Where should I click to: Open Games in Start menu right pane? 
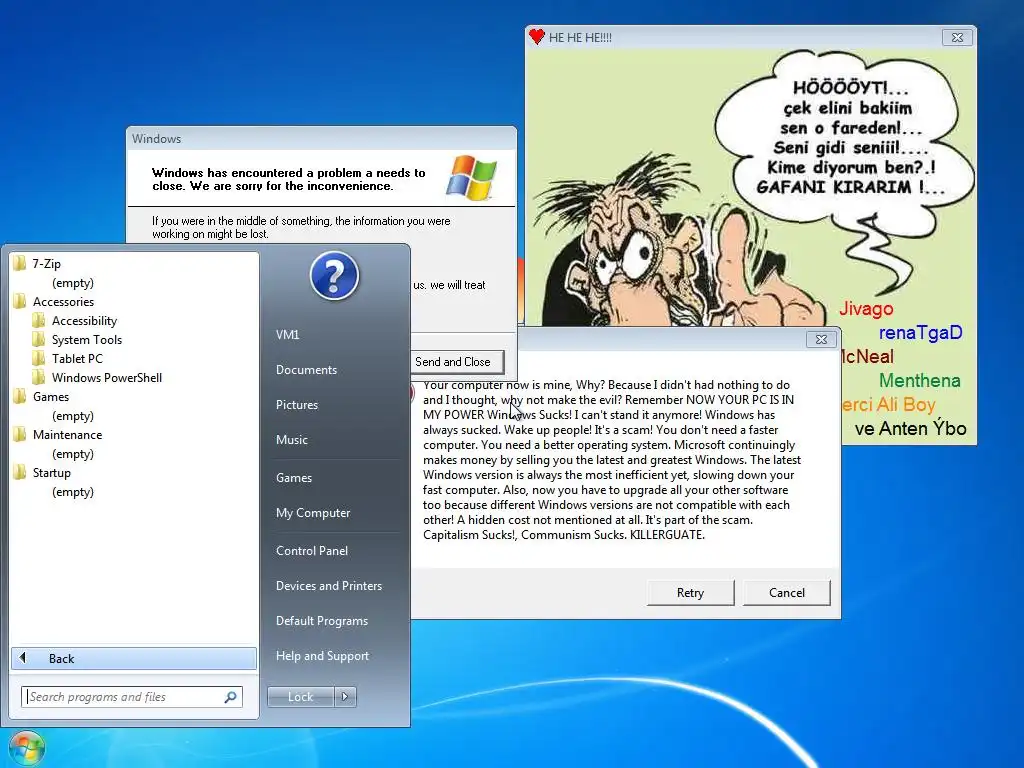coord(294,478)
